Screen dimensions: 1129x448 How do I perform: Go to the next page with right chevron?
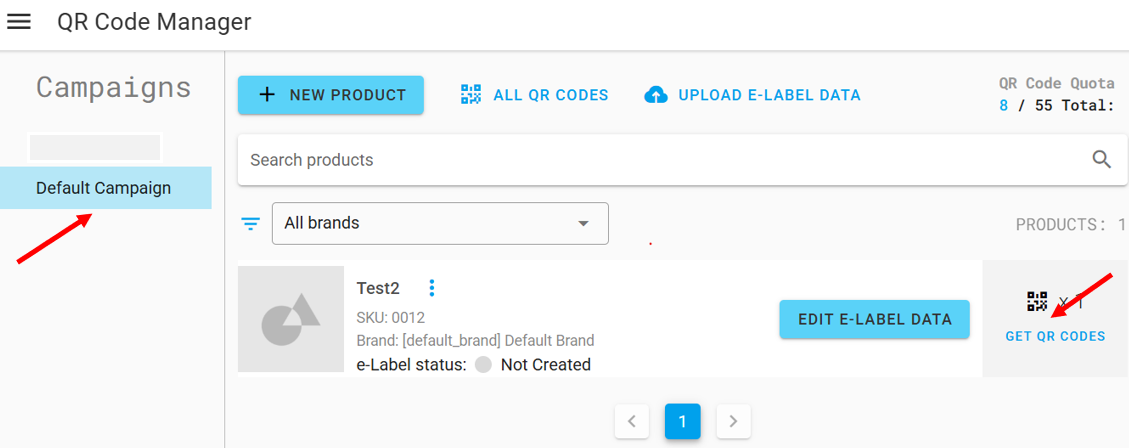pos(733,422)
